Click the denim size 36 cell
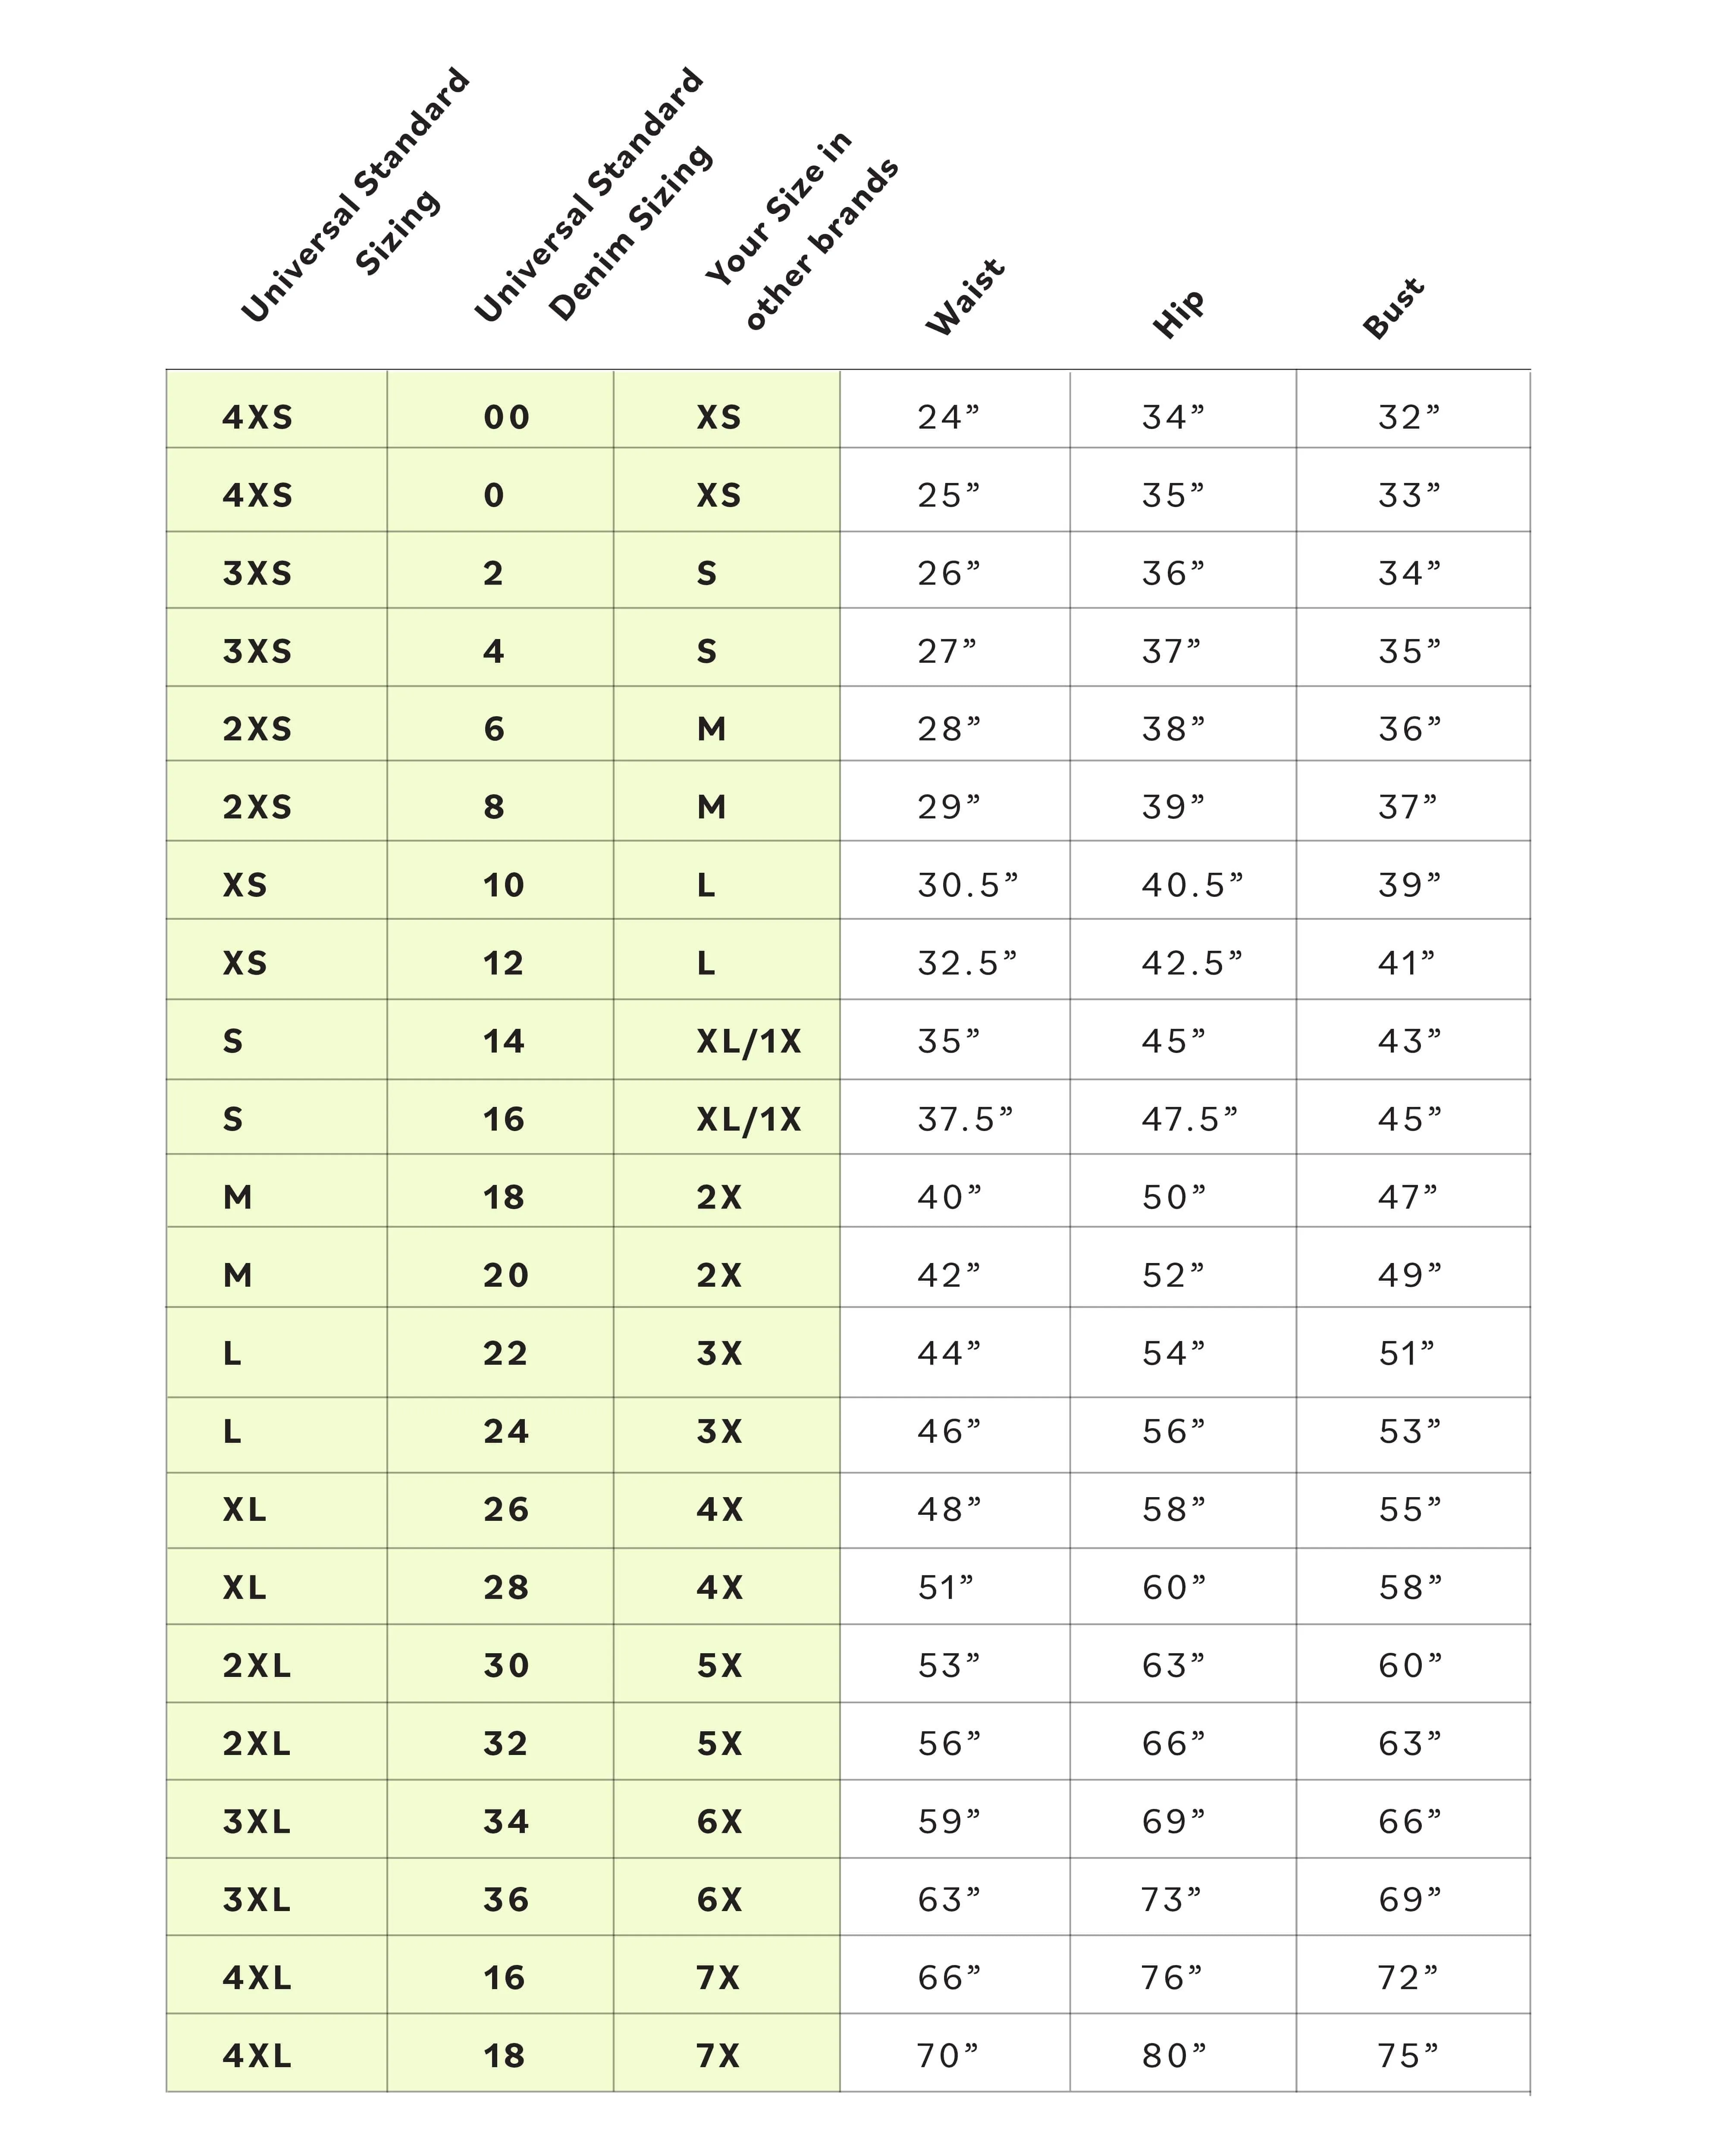The width and height of the screenshot is (1725, 2156). (506, 1899)
